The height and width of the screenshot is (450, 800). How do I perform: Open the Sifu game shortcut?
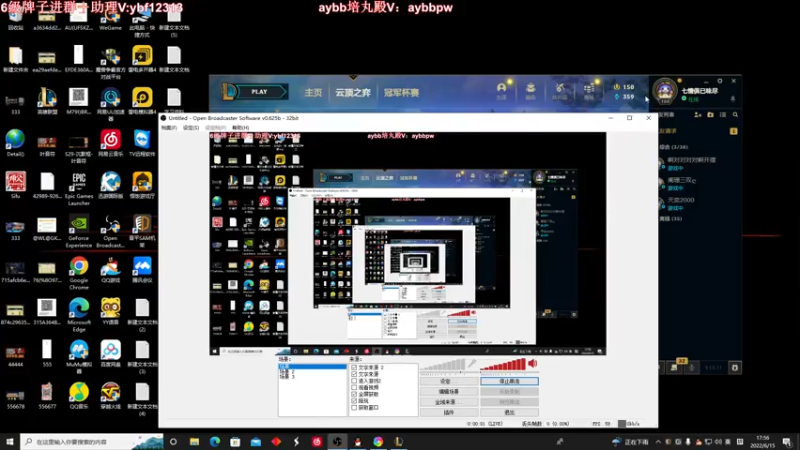15,185
